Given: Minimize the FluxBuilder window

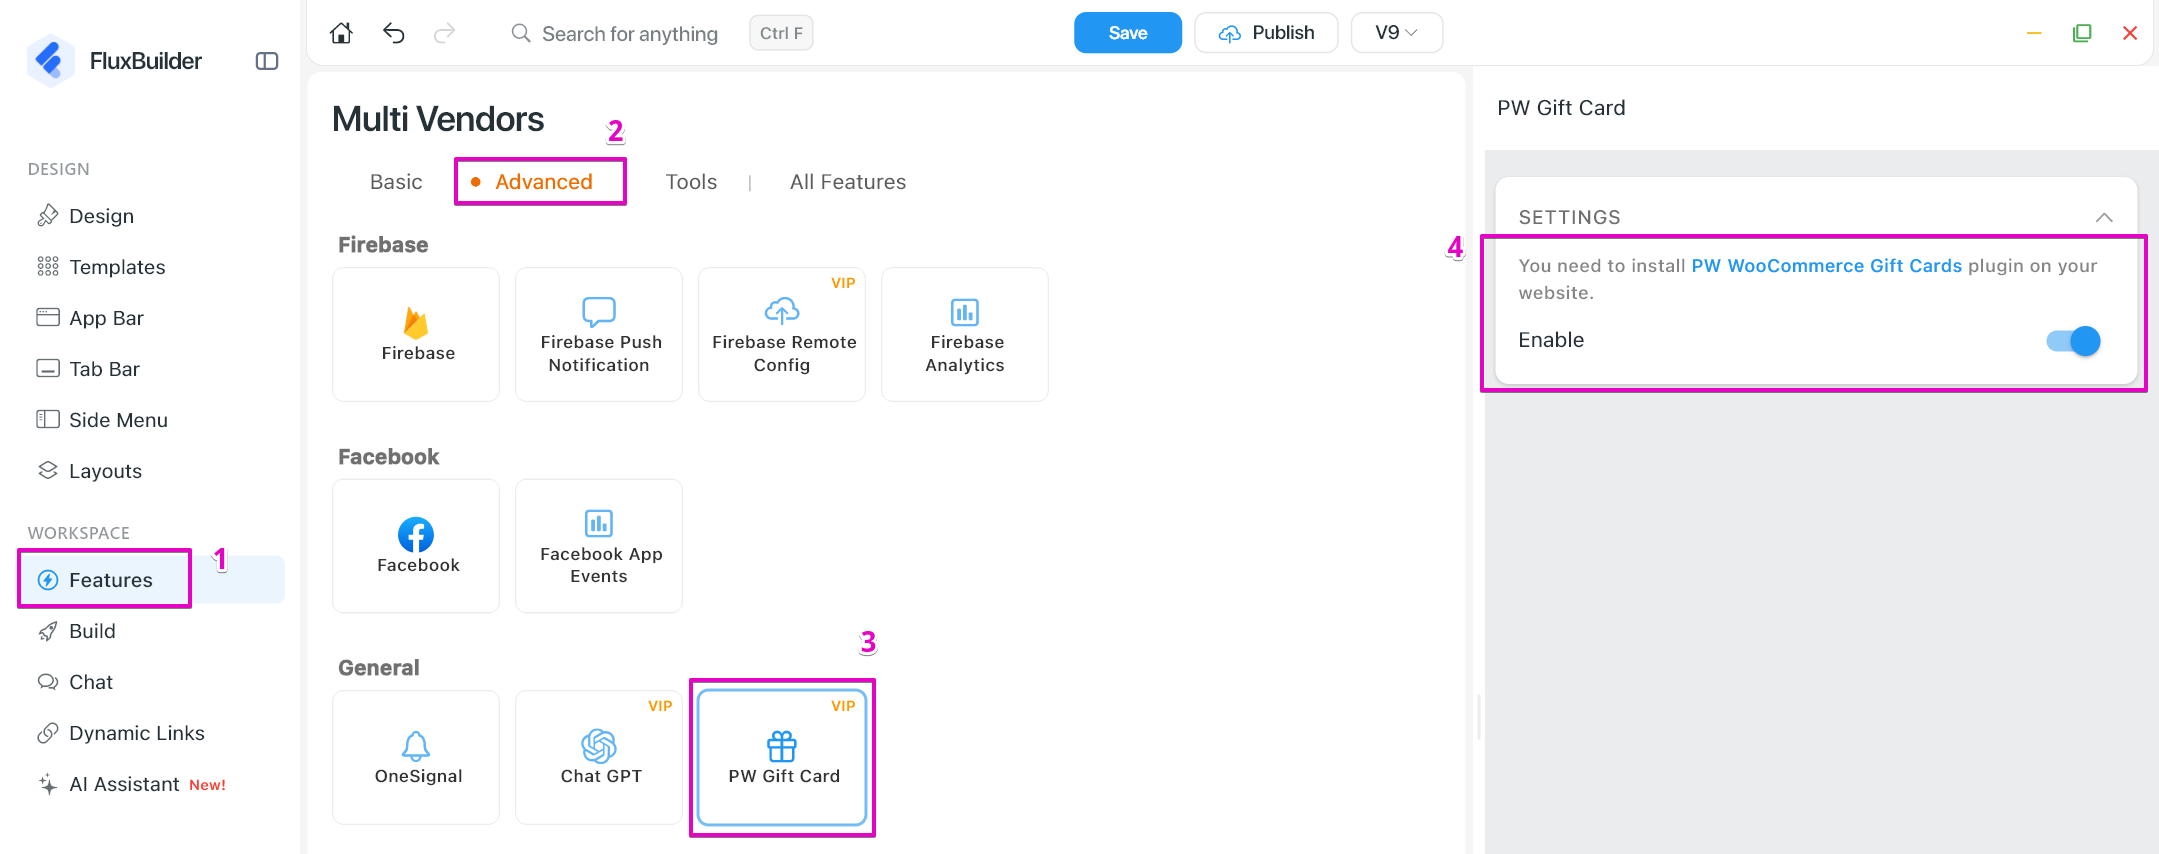Looking at the screenshot, I should point(2034,33).
